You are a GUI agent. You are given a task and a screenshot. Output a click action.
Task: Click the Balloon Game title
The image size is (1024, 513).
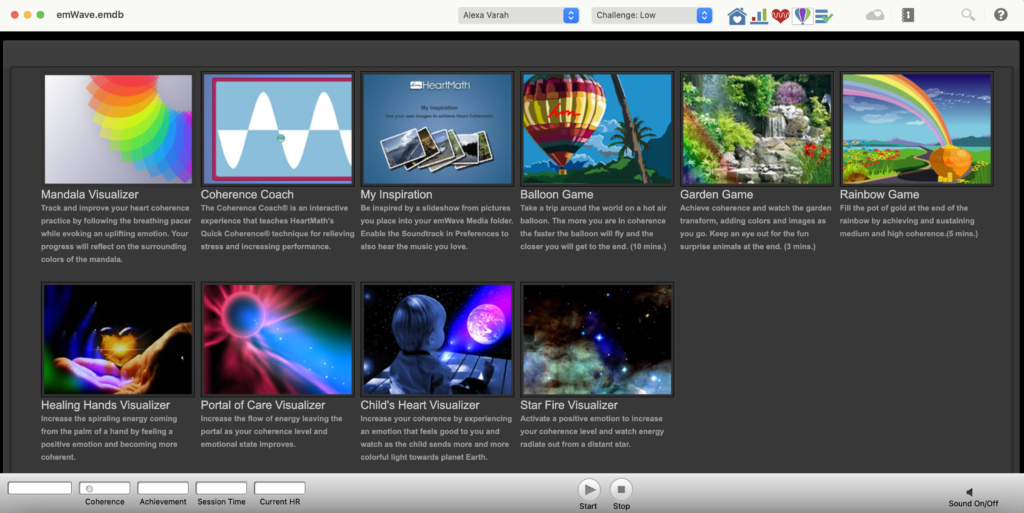[x=556, y=194]
